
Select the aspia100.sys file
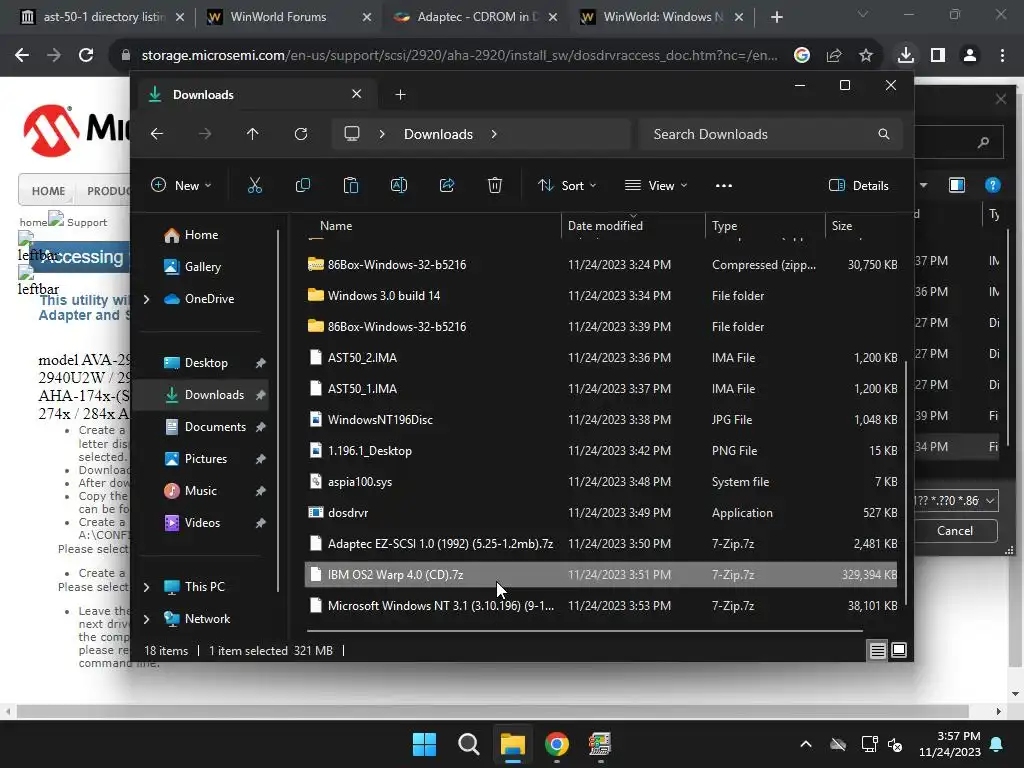point(601,482)
